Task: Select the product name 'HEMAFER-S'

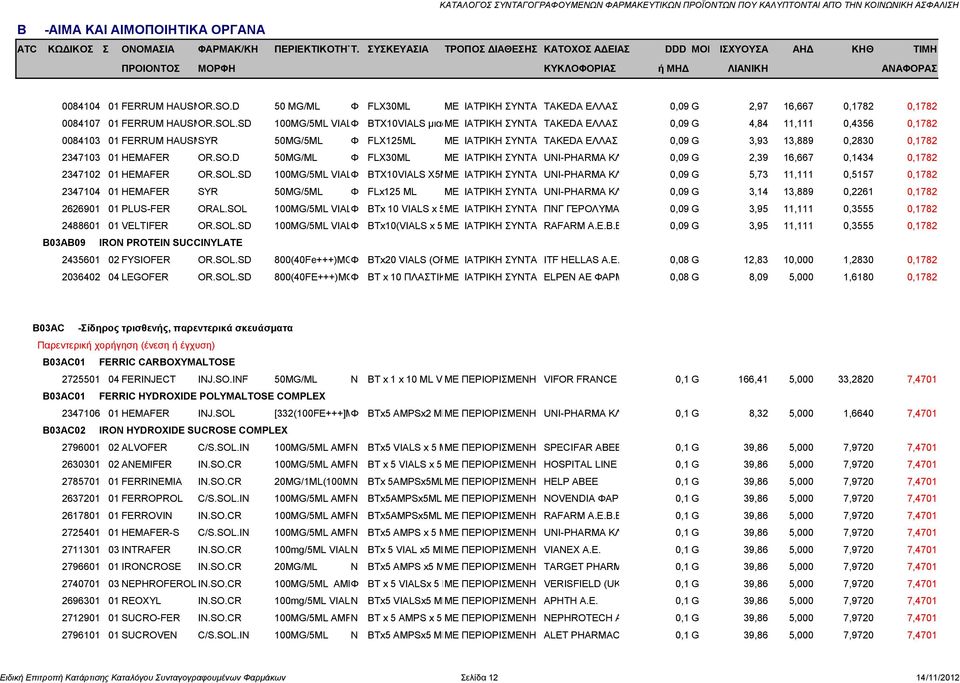Action: pyautogui.click(x=150, y=533)
